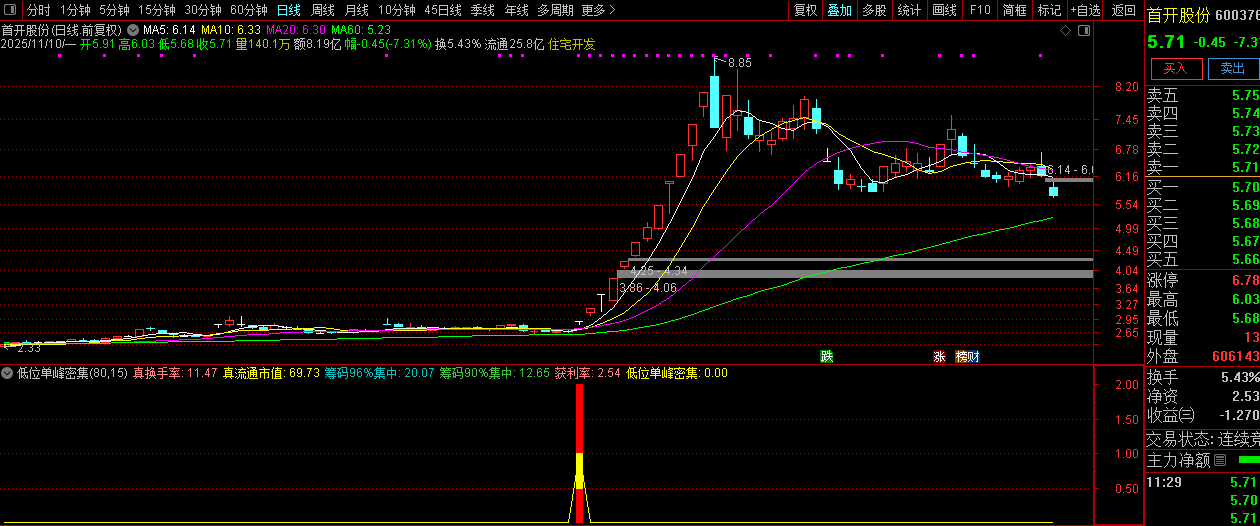Switch to 15分钟 period
Screen dimensions: 1260x526
point(156,10)
